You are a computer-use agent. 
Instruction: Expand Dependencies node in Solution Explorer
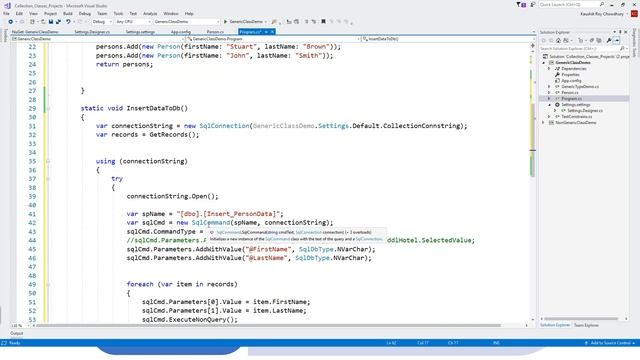click(x=549, y=69)
